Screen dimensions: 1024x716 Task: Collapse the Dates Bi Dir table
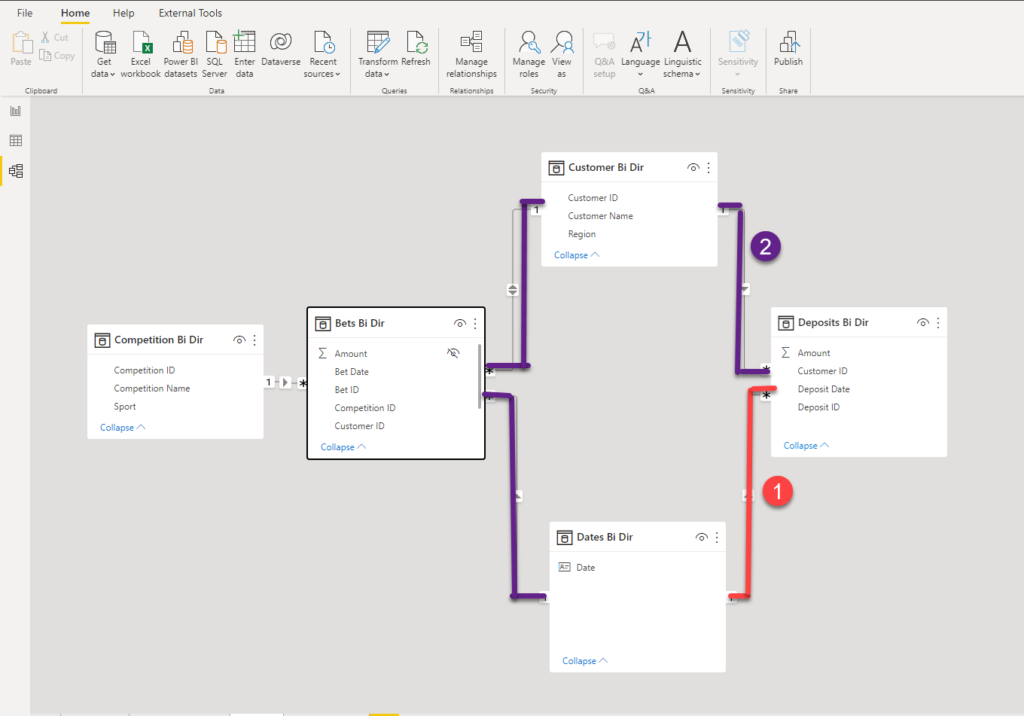[x=584, y=661]
